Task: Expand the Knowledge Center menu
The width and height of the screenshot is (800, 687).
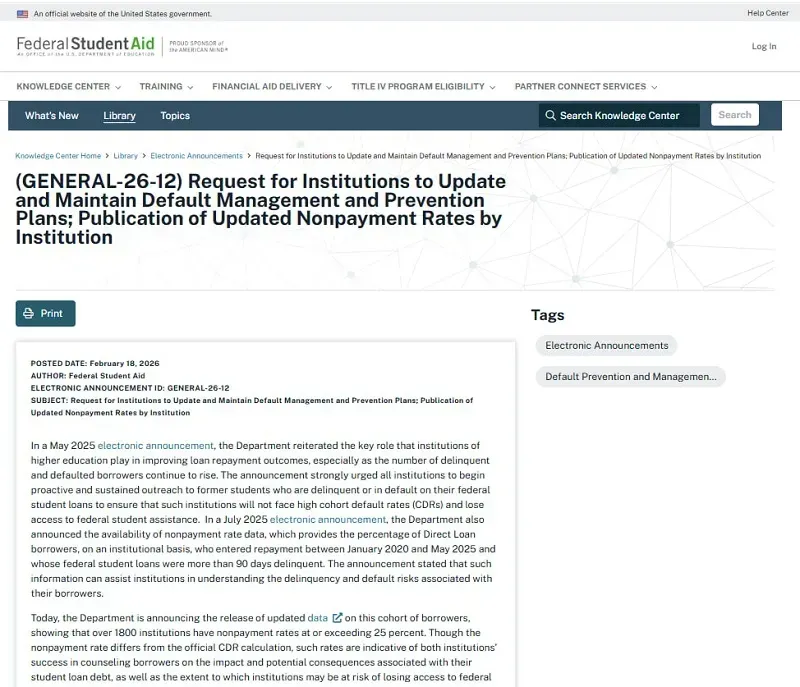Action: 68,87
